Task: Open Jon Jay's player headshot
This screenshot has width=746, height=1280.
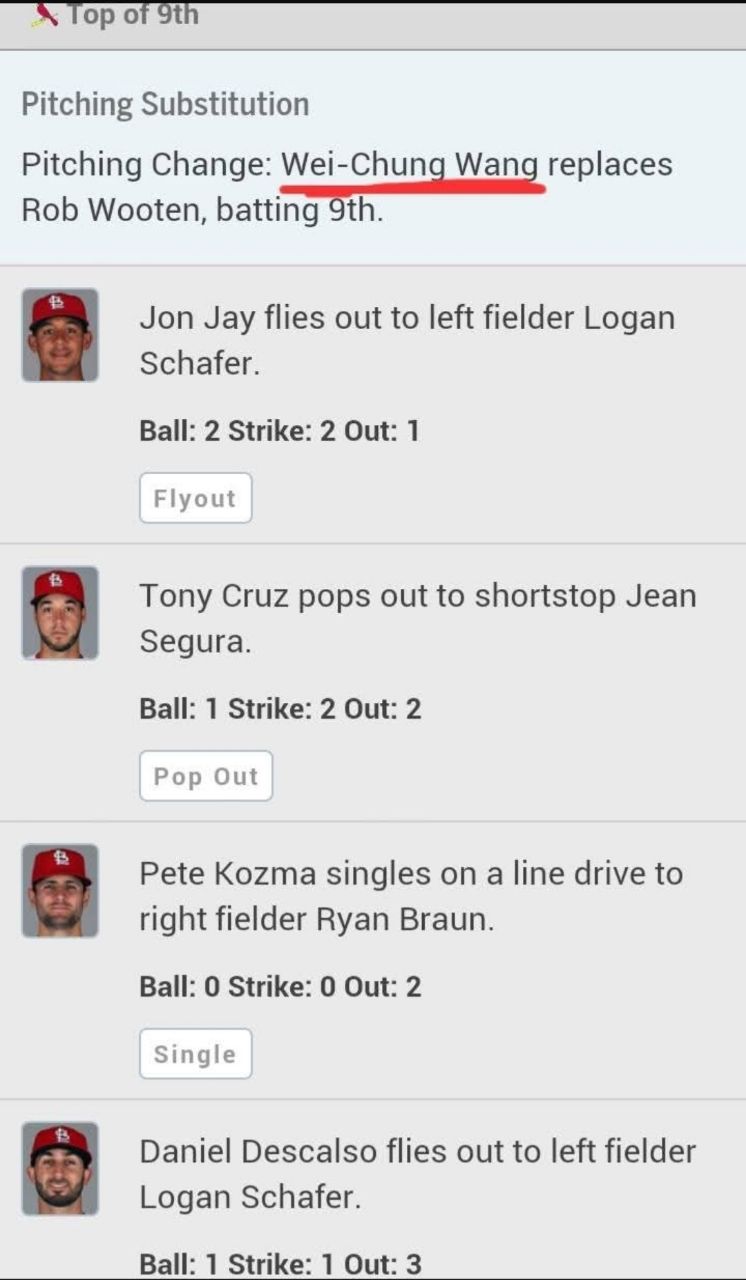Action: [x=60, y=335]
